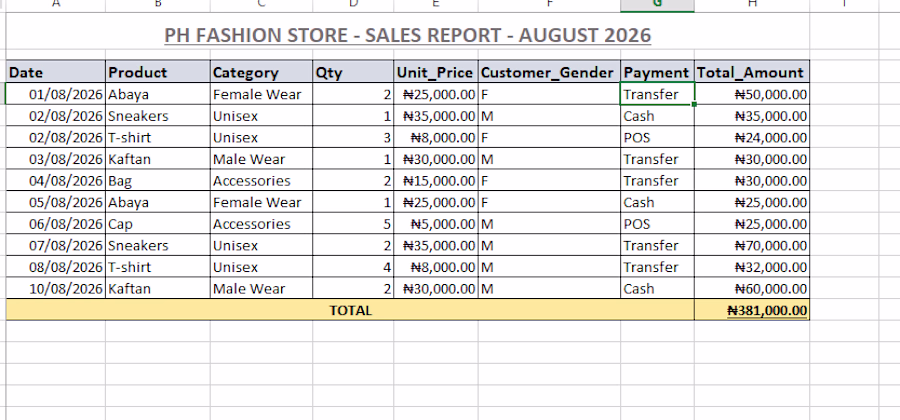This screenshot has width=900, height=420.
Task: Click the fill handle of the selected cell
Action: click(695, 104)
